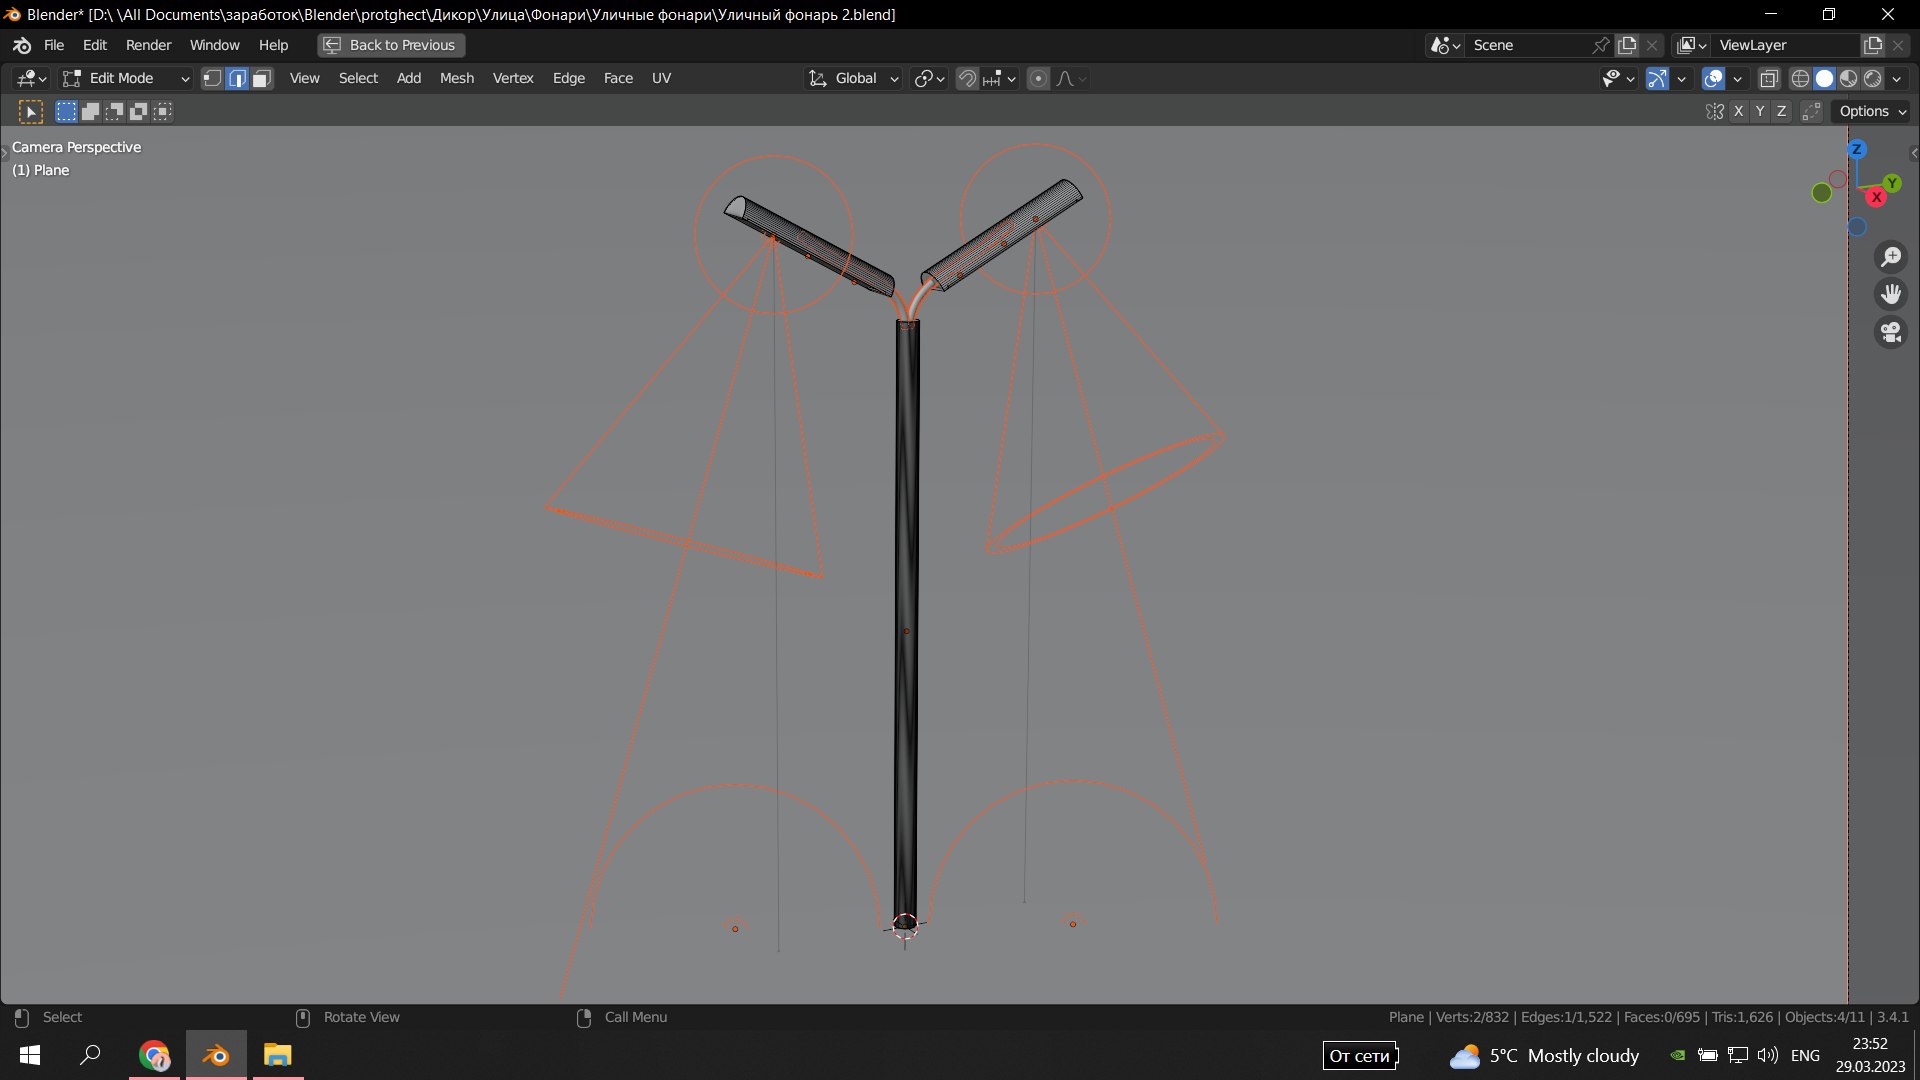Viewport: 1920px width, 1080px height.
Task: Open the Blender logo application menu
Action: click(x=22, y=45)
